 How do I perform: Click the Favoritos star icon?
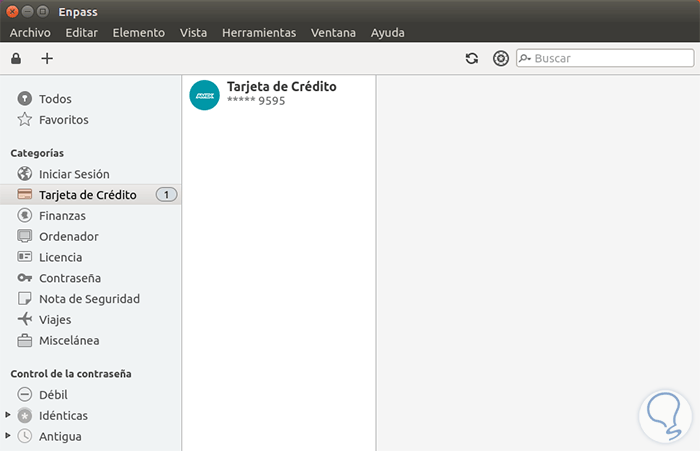tap(25, 119)
